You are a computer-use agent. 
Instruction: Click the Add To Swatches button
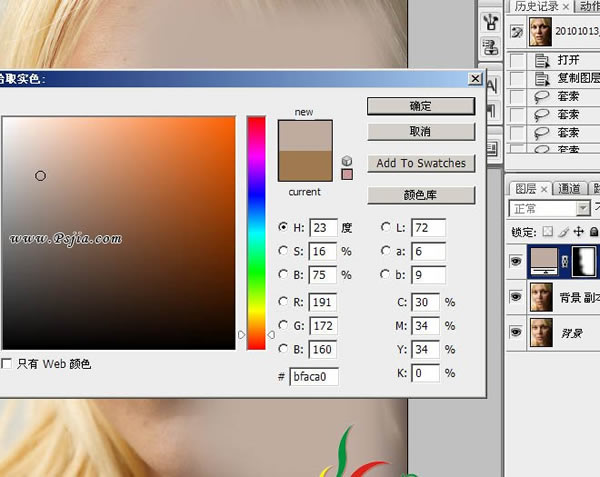(x=421, y=163)
